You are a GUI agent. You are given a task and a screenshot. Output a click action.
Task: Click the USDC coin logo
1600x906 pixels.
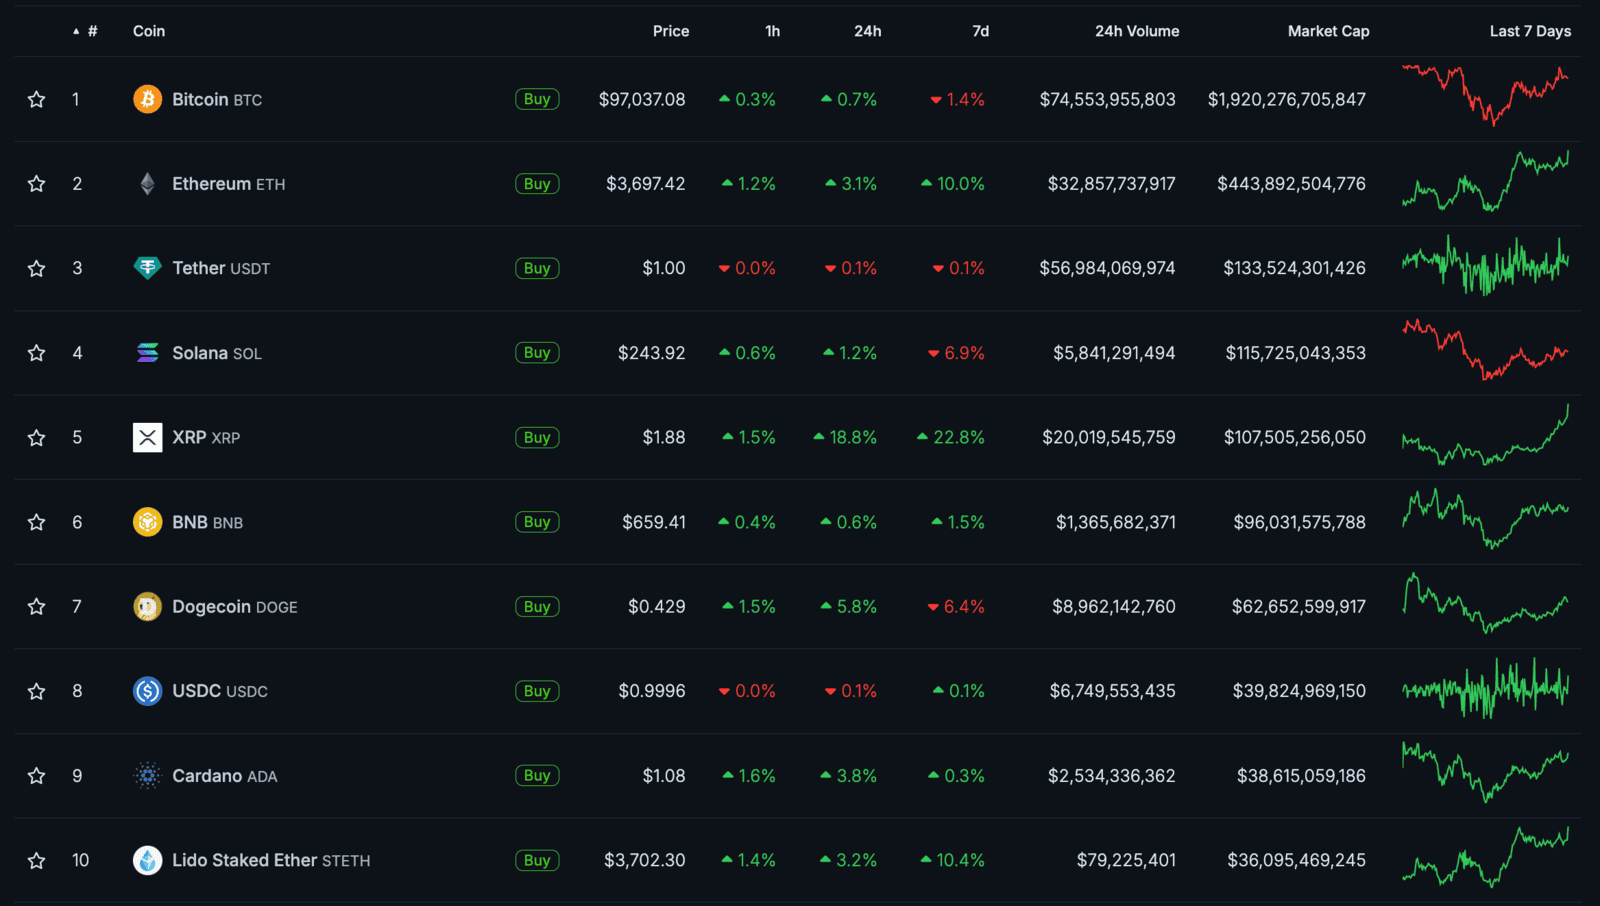point(147,691)
